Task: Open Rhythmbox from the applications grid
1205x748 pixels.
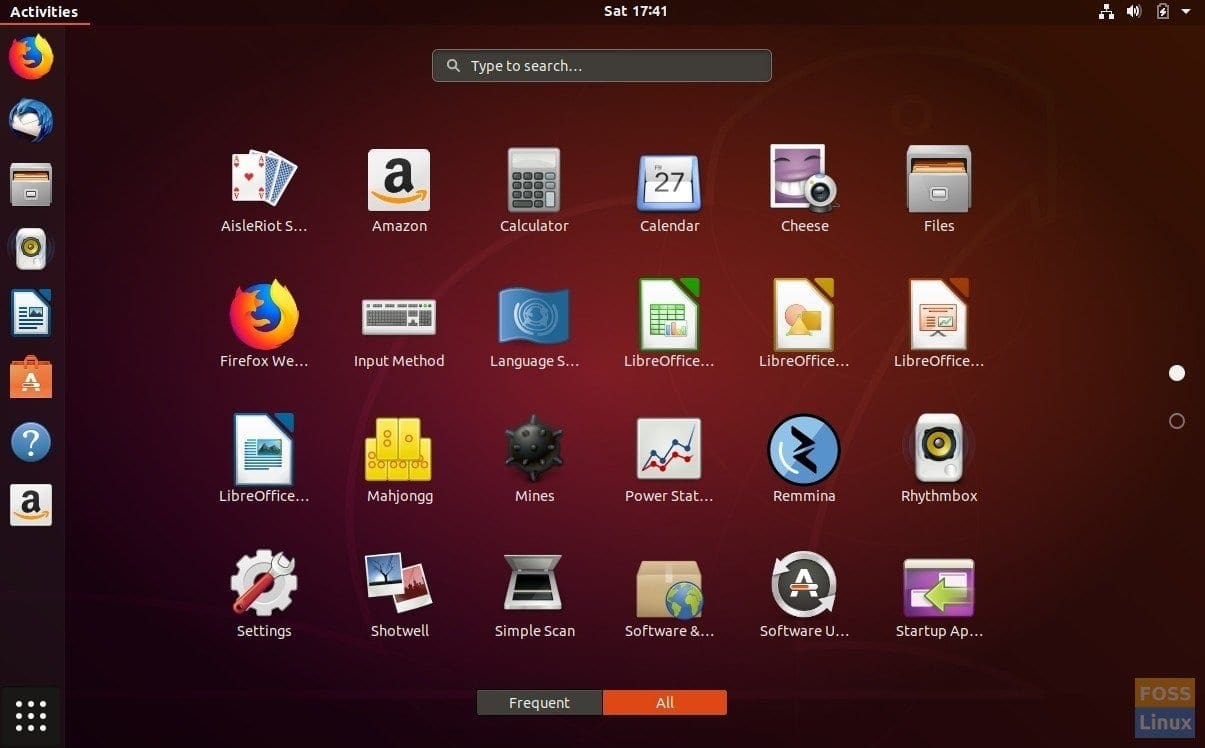Action: click(939, 450)
